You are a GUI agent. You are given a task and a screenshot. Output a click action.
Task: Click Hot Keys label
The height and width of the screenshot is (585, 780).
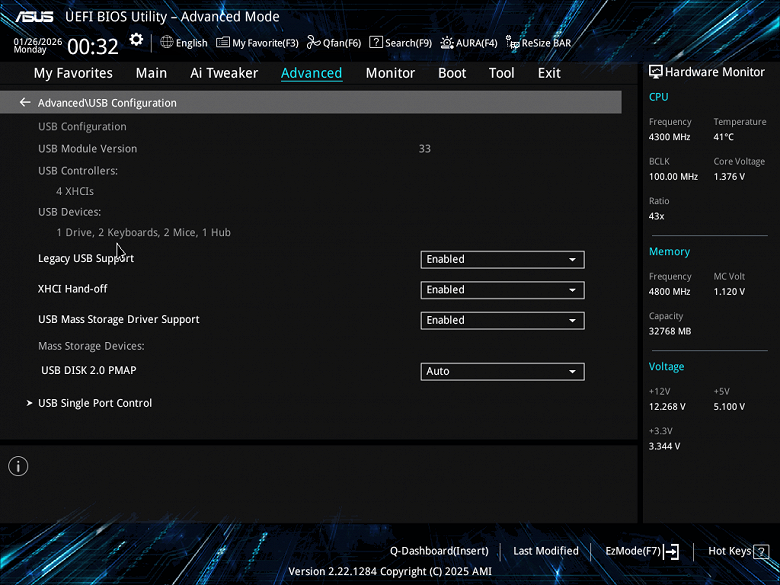pos(729,551)
